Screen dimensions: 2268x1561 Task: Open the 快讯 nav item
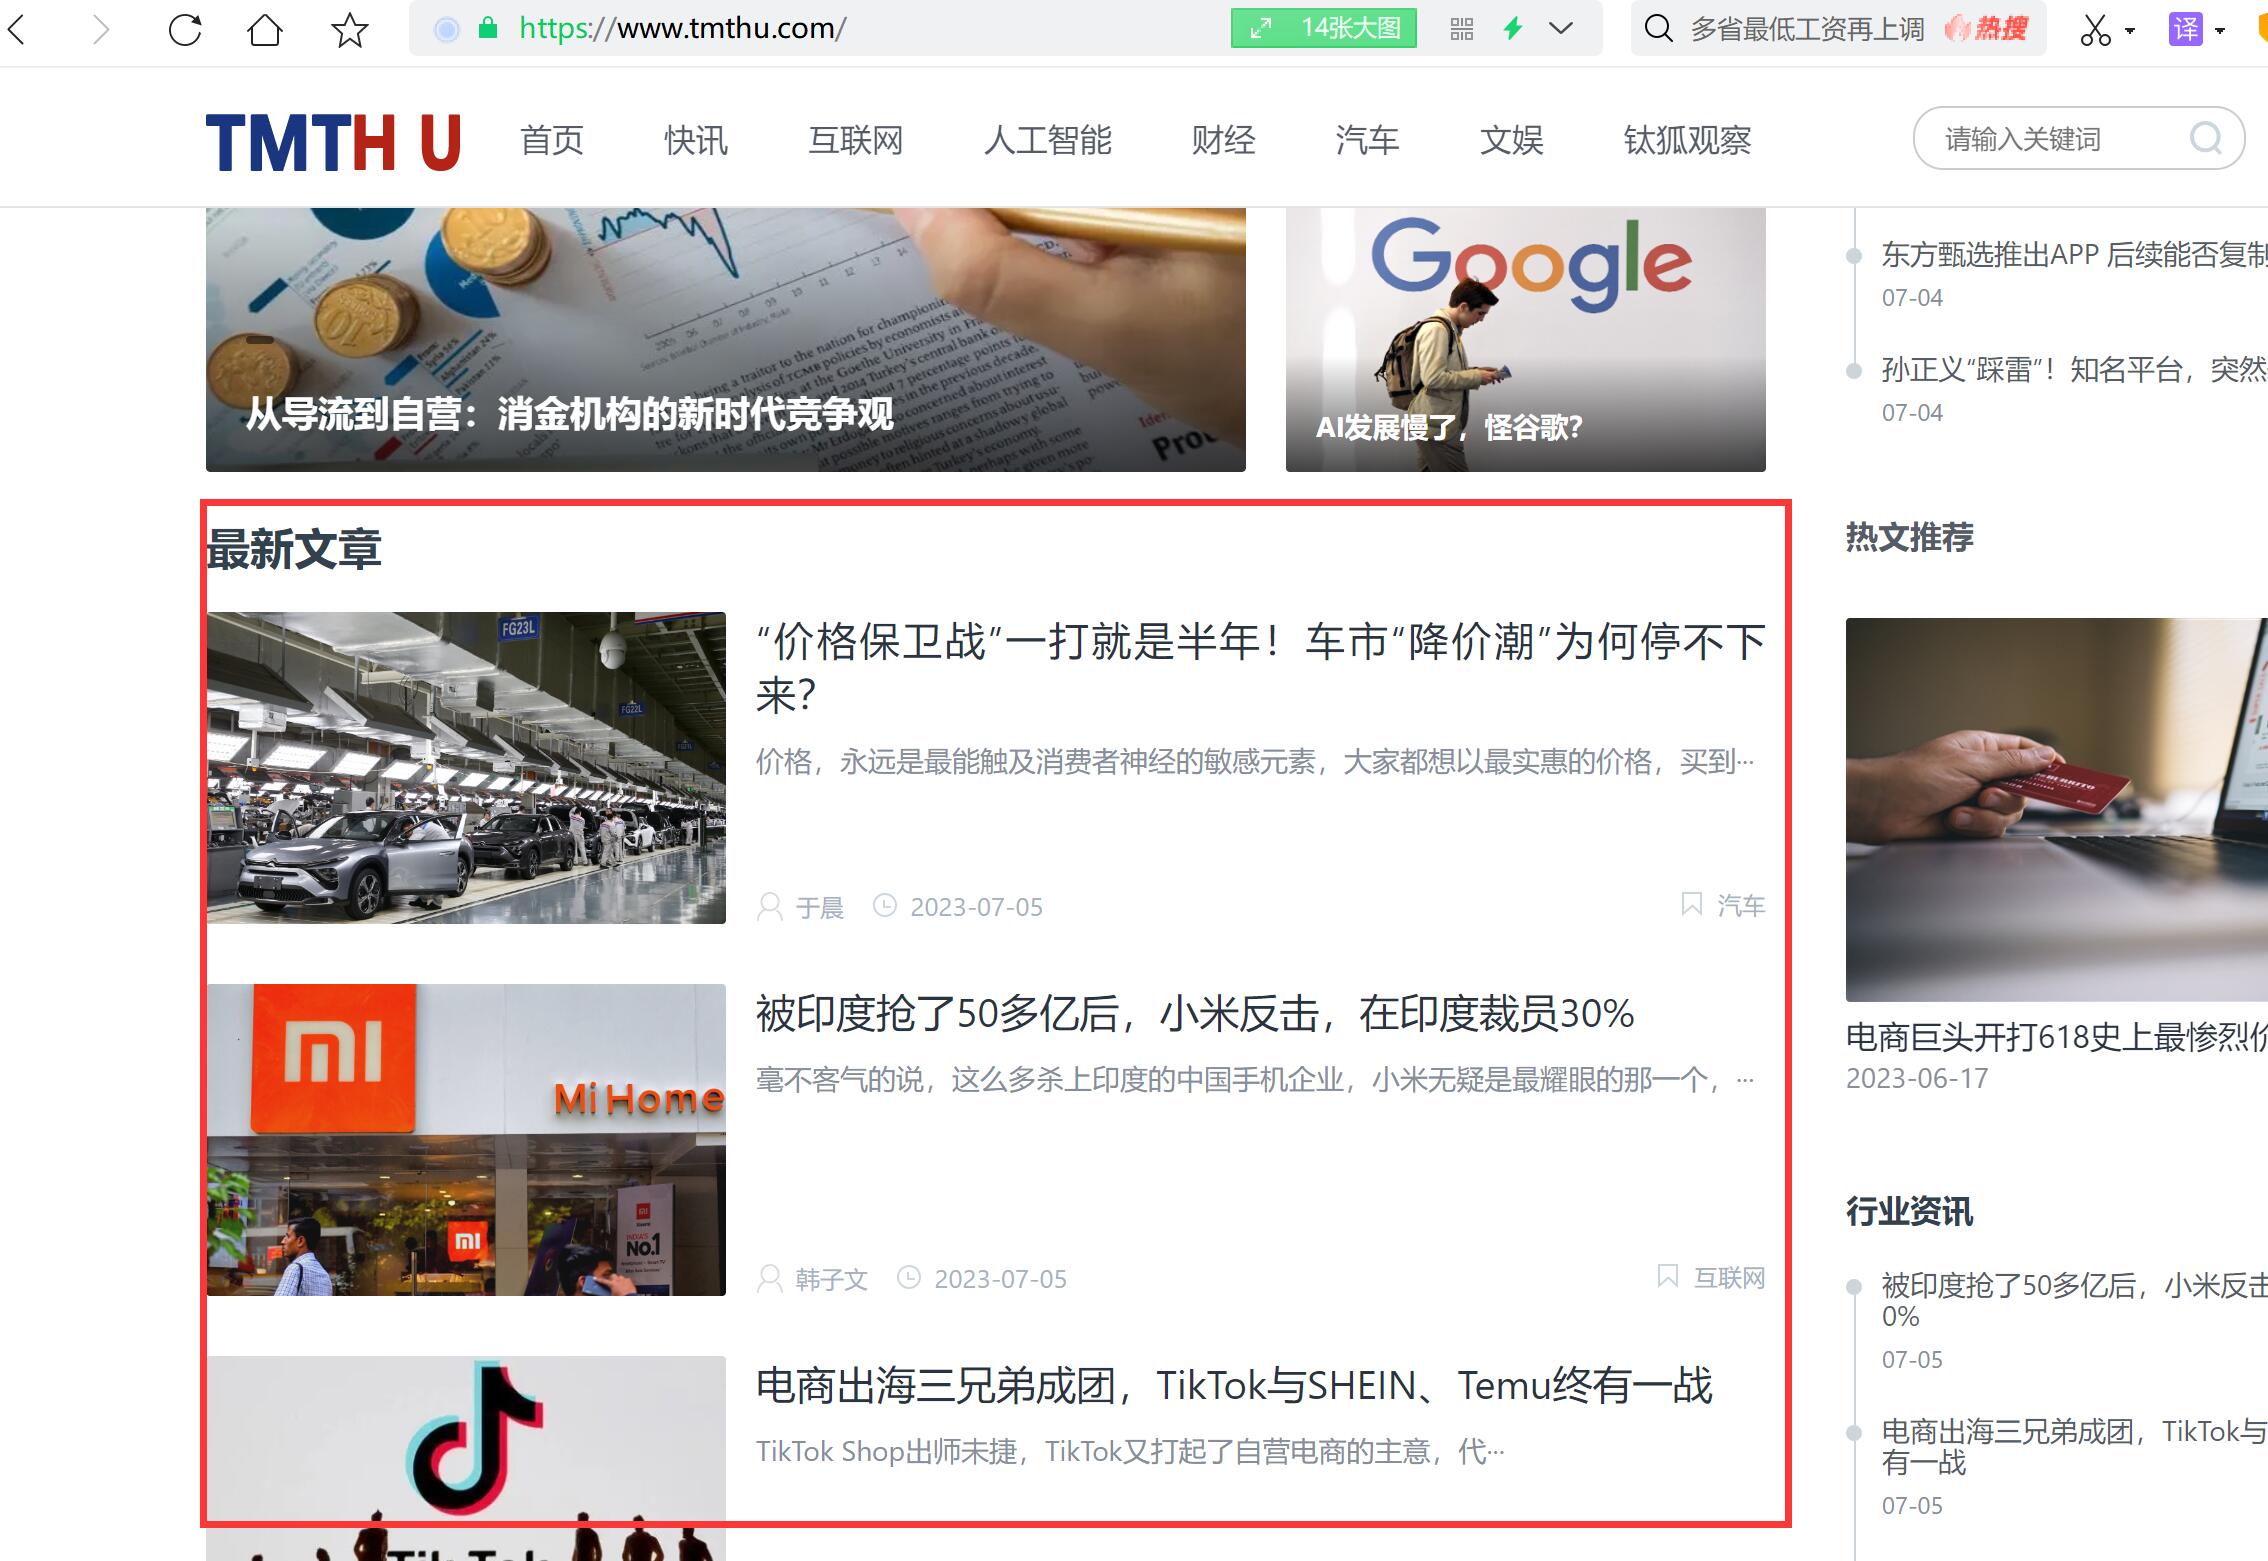coord(696,140)
